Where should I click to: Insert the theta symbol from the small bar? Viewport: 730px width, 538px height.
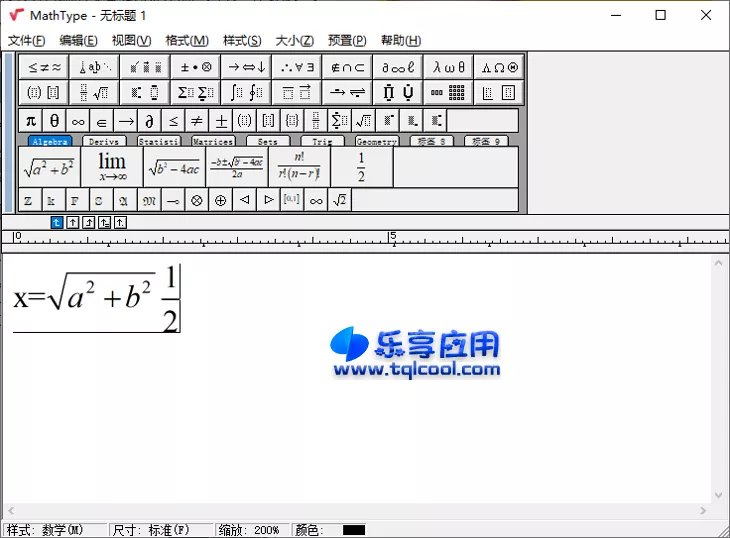pos(54,121)
